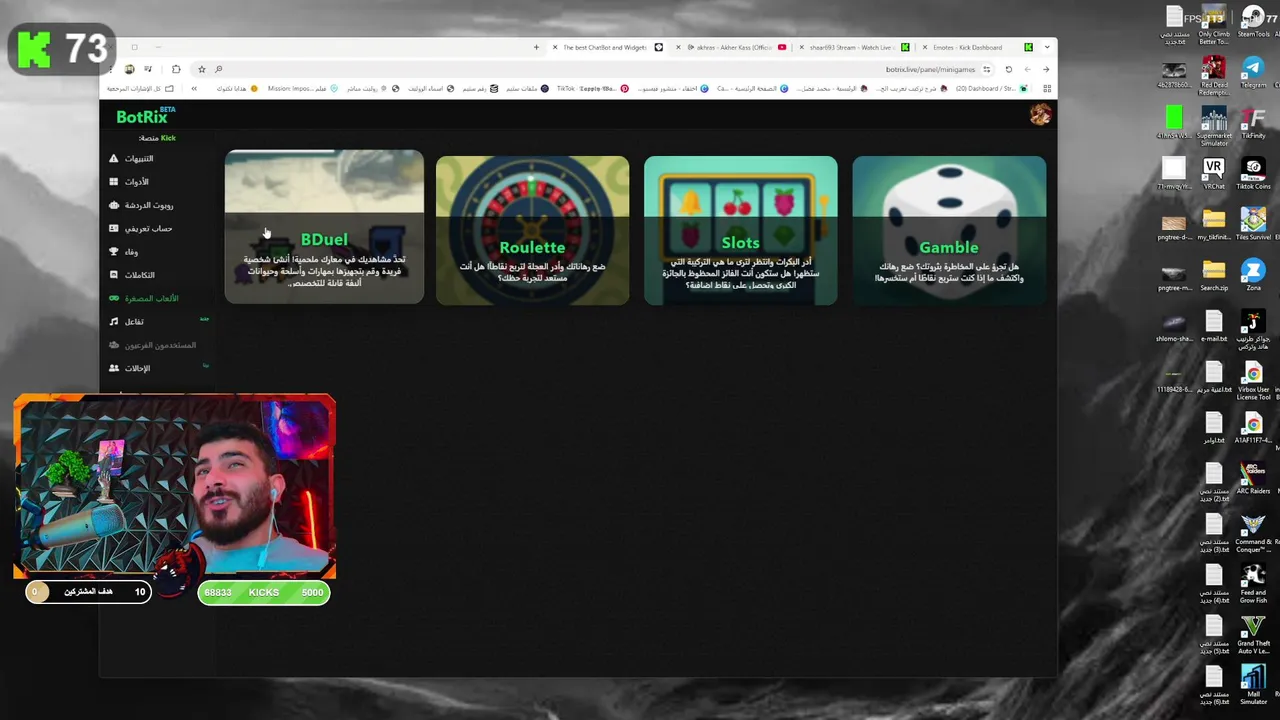This screenshot has height=720, width=1280.
Task: Expand hidden bookmarks with the chevron
Action: (x=194, y=88)
